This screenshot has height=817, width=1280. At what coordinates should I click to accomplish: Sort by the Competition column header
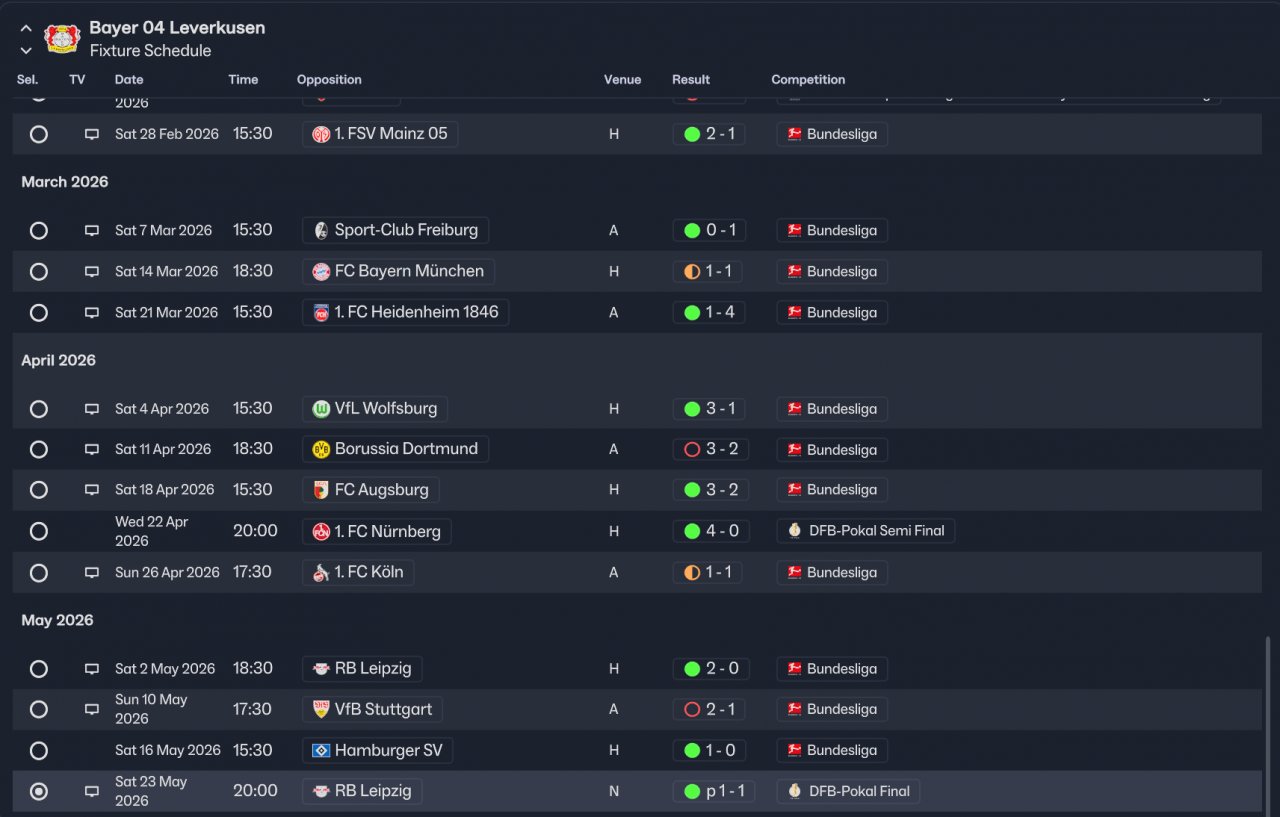pos(808,80)
